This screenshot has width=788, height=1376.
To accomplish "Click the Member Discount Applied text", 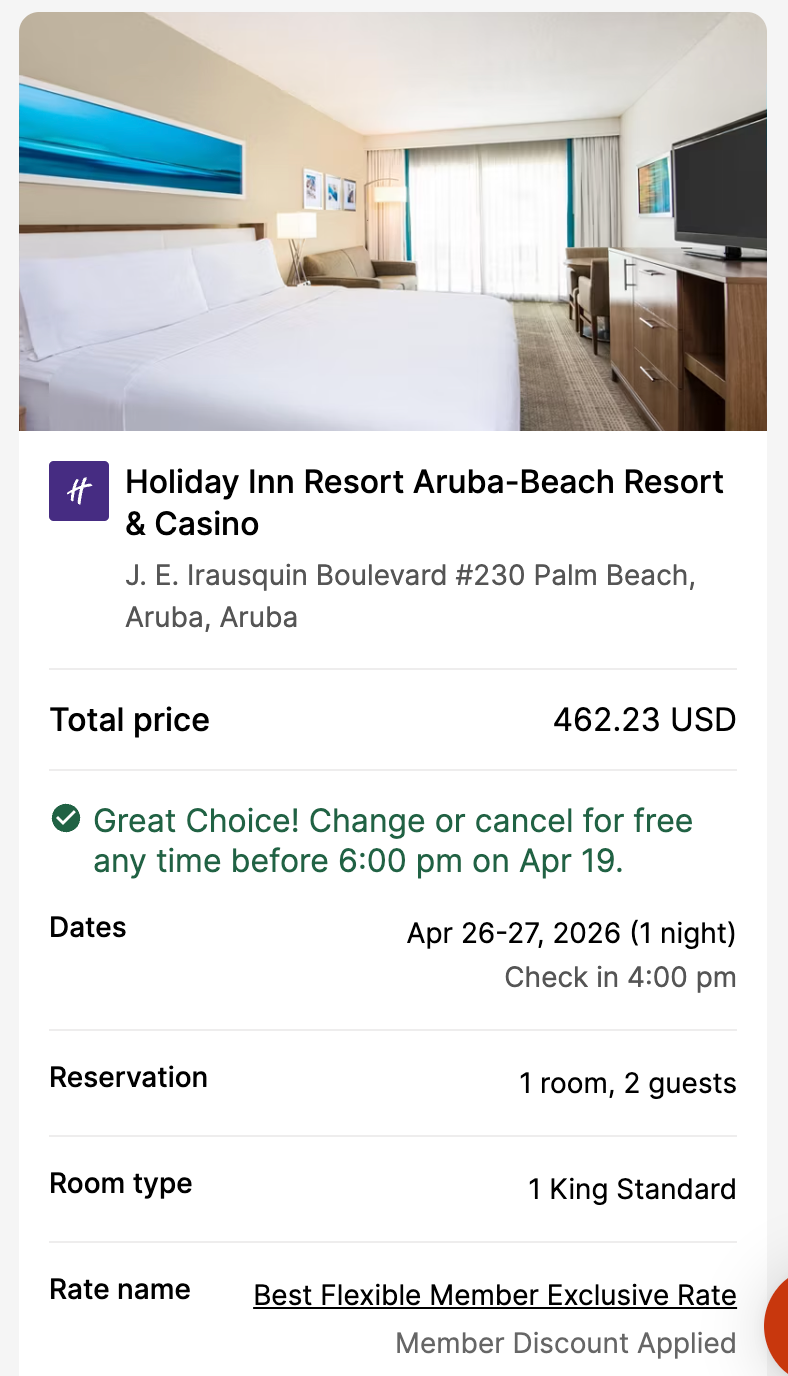I will [565, 1343].
